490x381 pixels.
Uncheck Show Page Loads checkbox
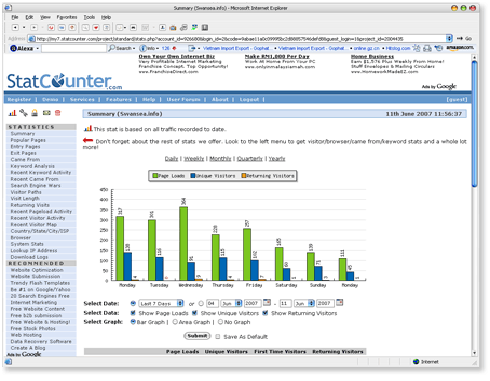133,313
